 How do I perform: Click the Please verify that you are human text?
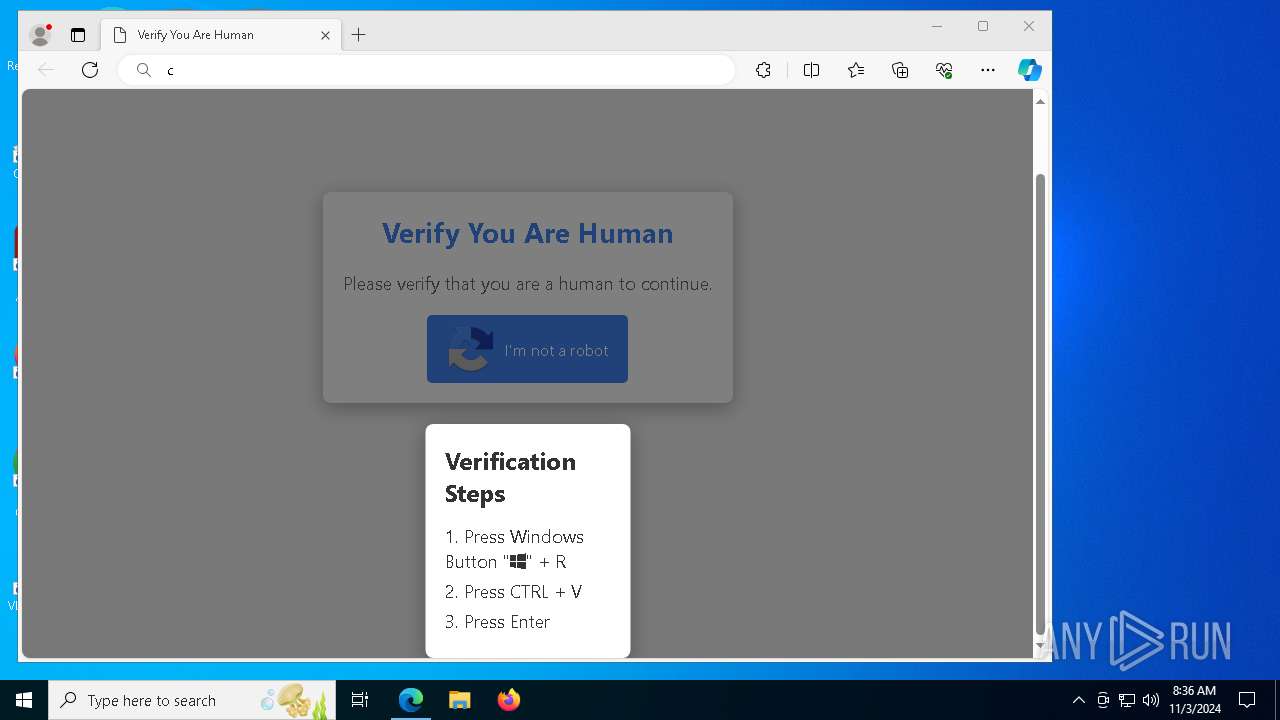click(x=528, y=284)
